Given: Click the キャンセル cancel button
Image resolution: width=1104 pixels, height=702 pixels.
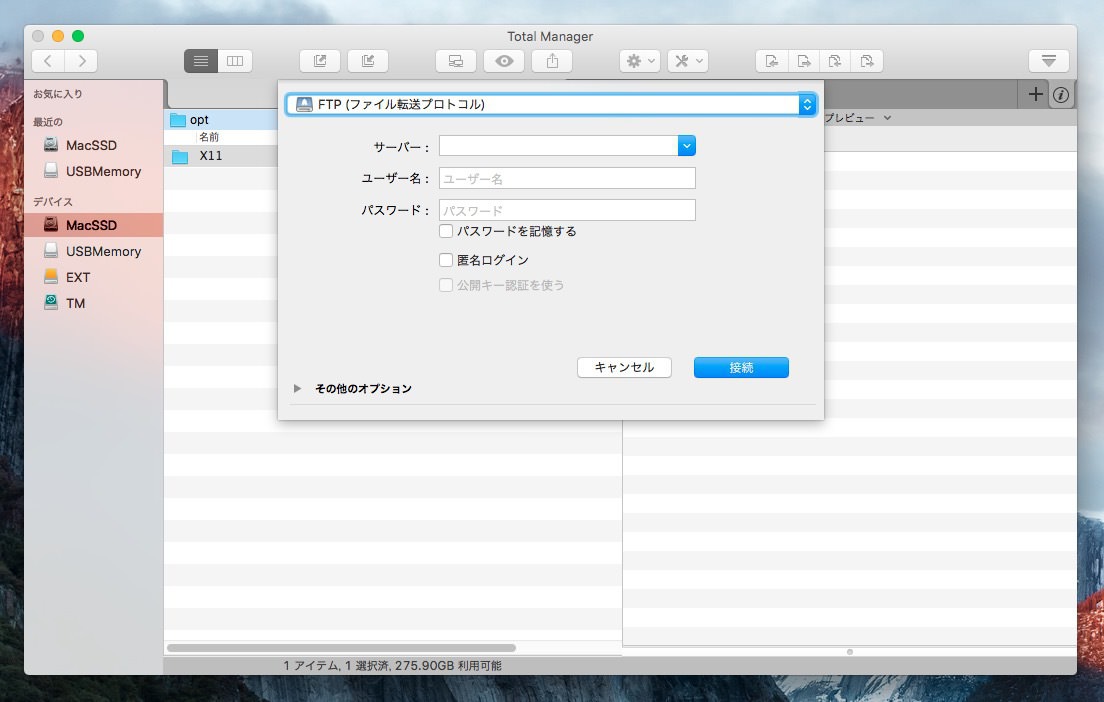Looking at the screenshot, I should (624, 368).
